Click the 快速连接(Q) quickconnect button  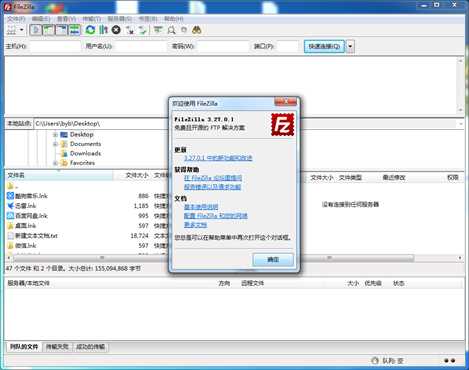324,46
